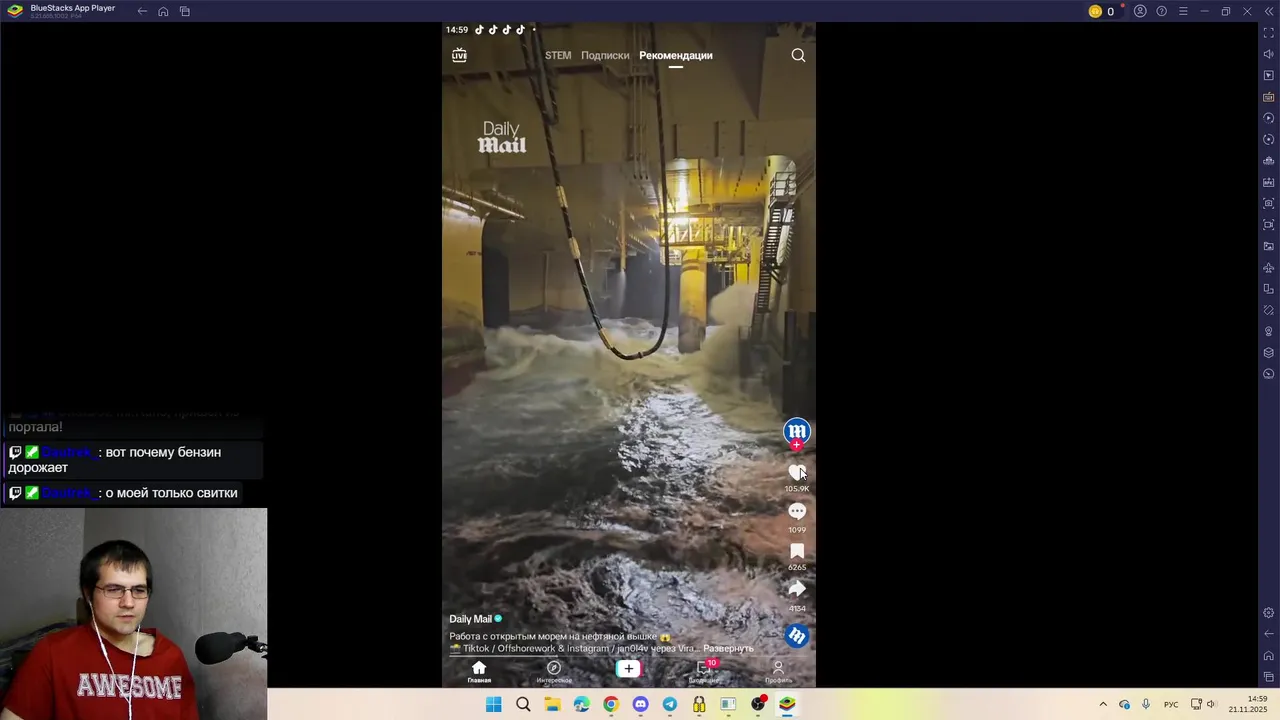Open the comments bubble icon
Image resolution: width=1280 pixels, height=720 pixels.
pyautogui.click(x=797, y=511)
